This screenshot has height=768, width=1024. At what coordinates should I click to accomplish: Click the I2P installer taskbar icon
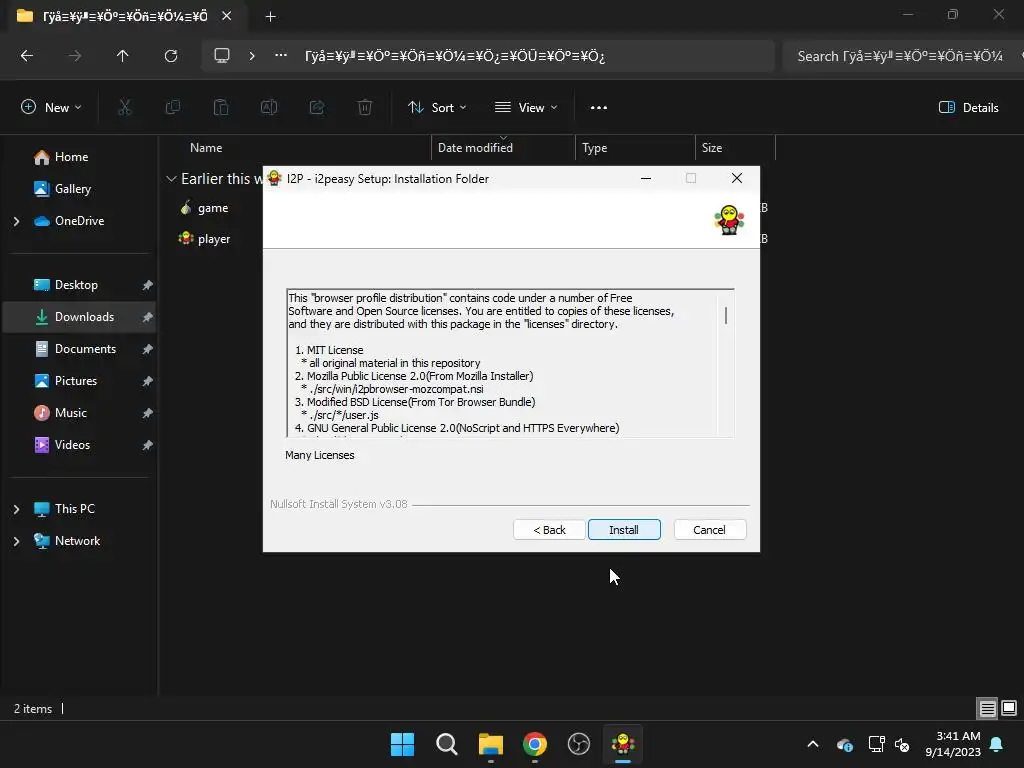click(x=623, y=744)
